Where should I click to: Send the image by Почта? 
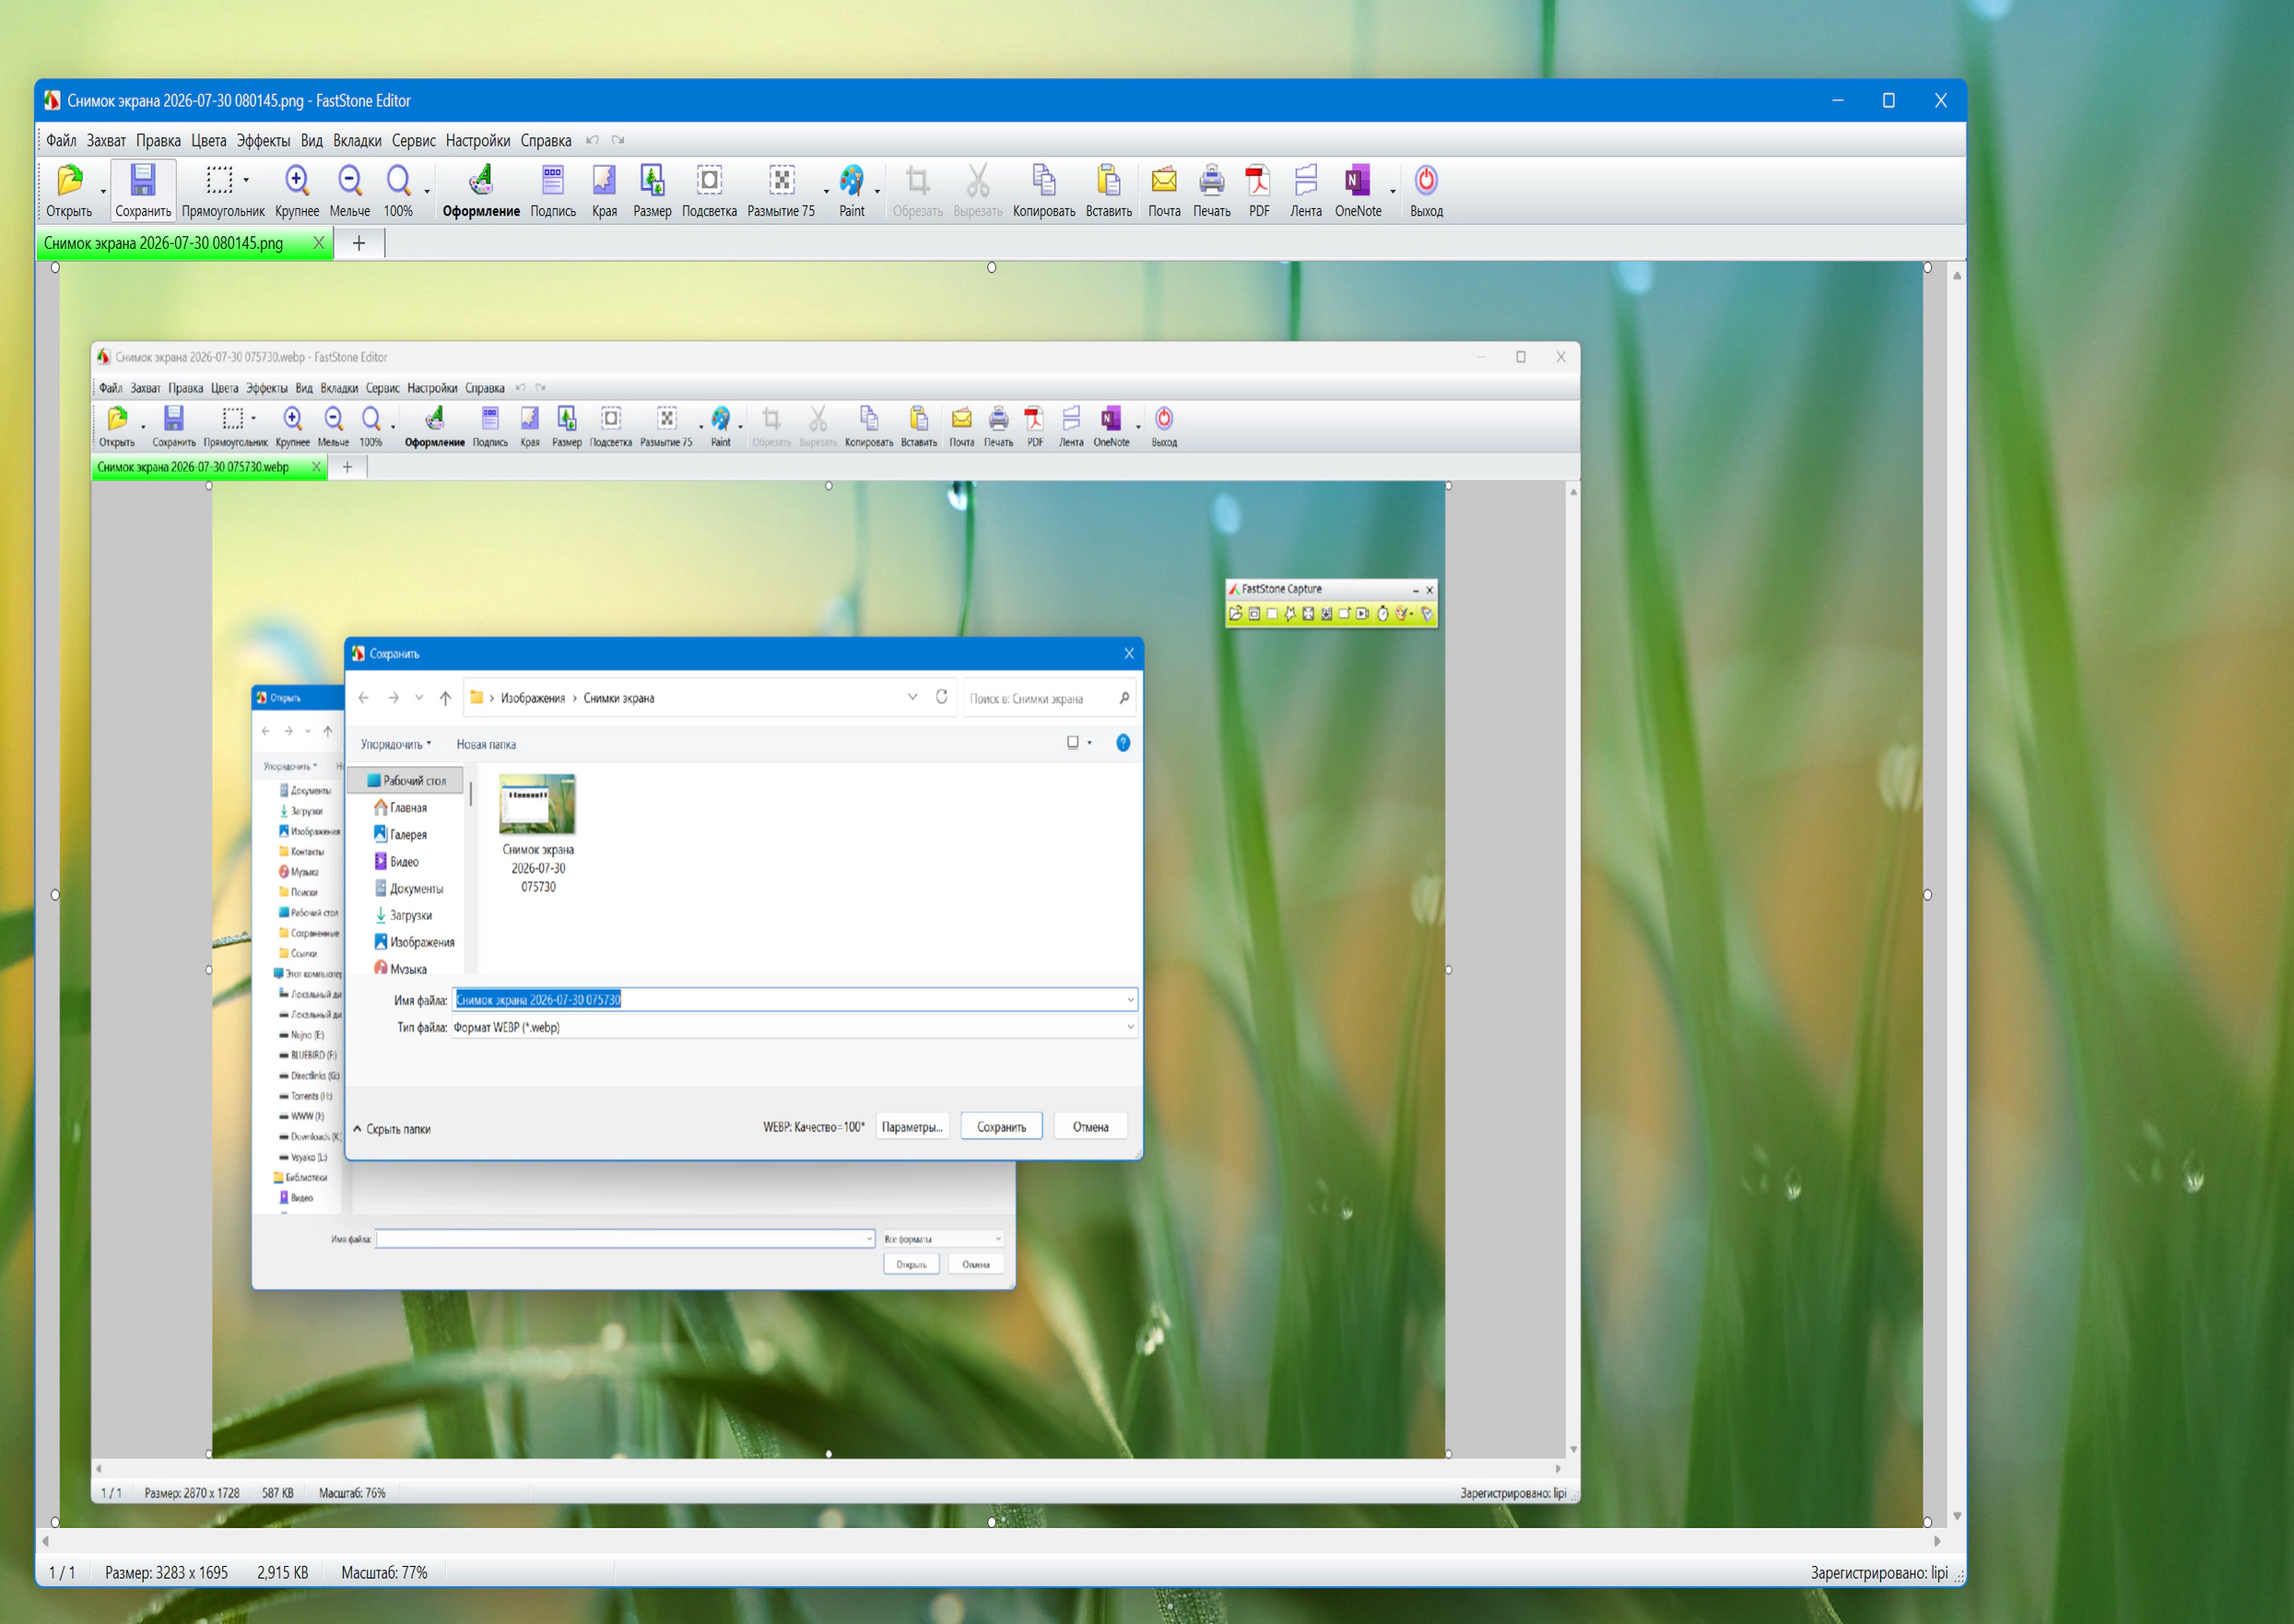click(1164, 190)
